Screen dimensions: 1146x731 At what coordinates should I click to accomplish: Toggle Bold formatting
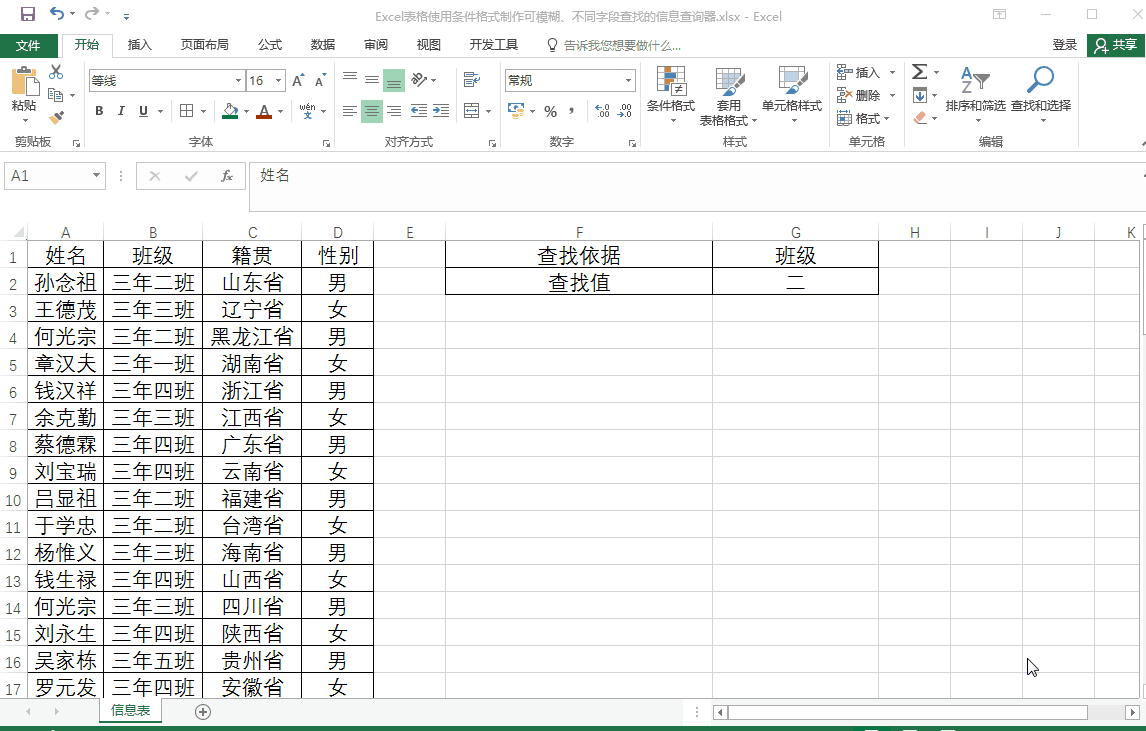99,111
